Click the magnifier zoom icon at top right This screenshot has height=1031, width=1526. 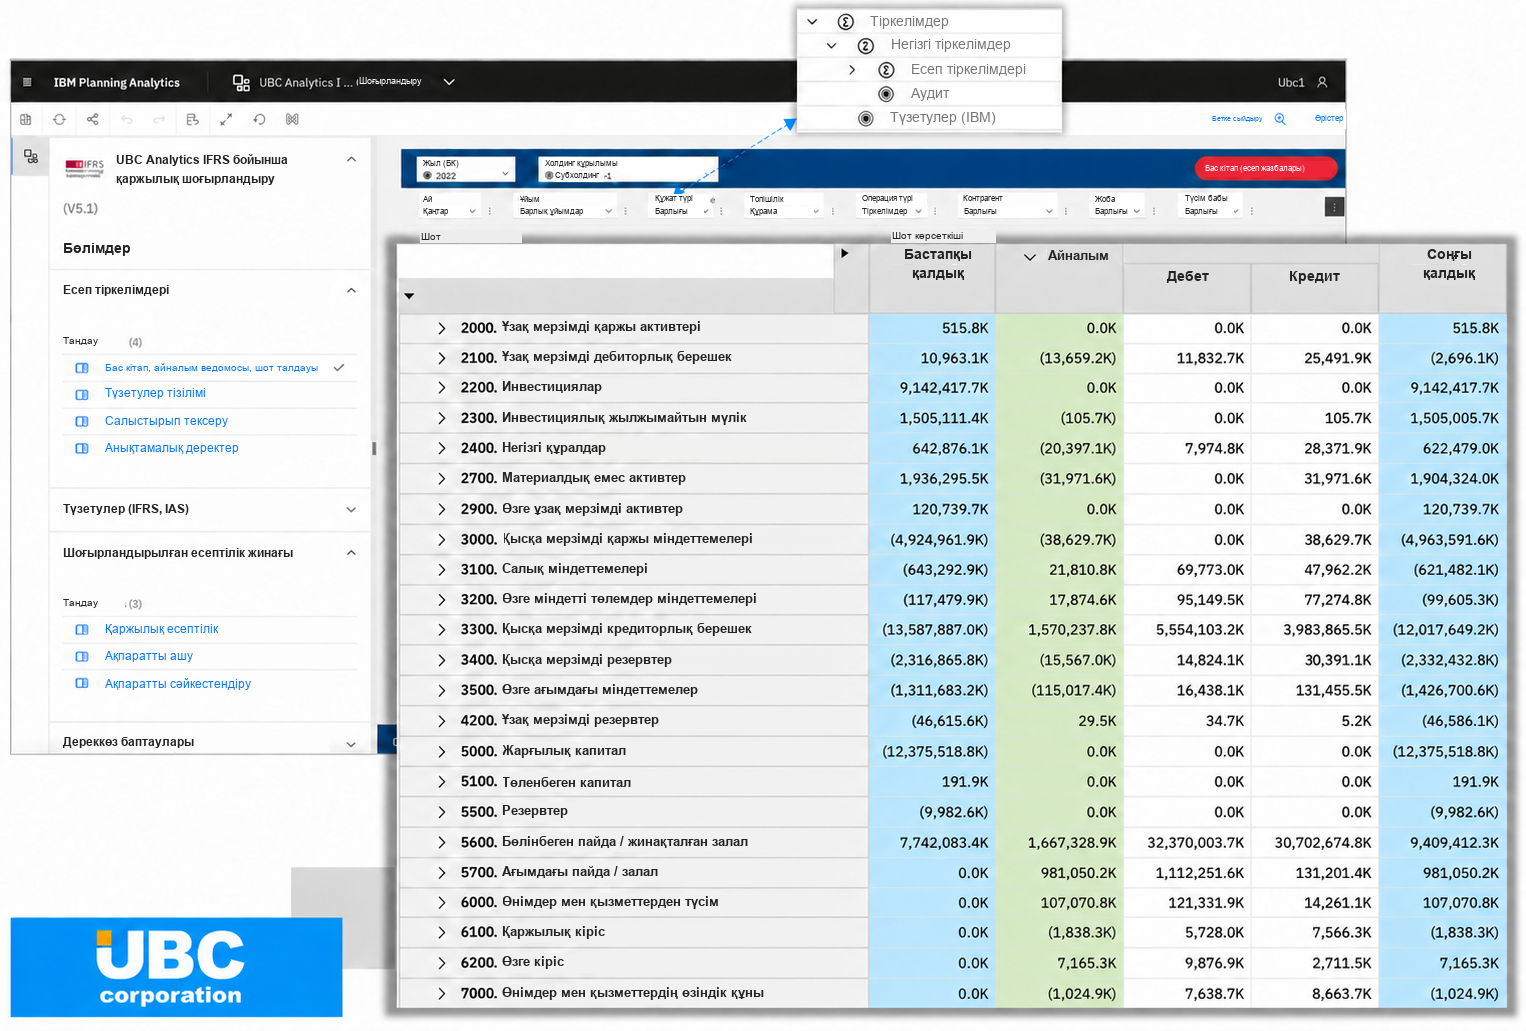pyautogui.click(x=1280, y=118)
